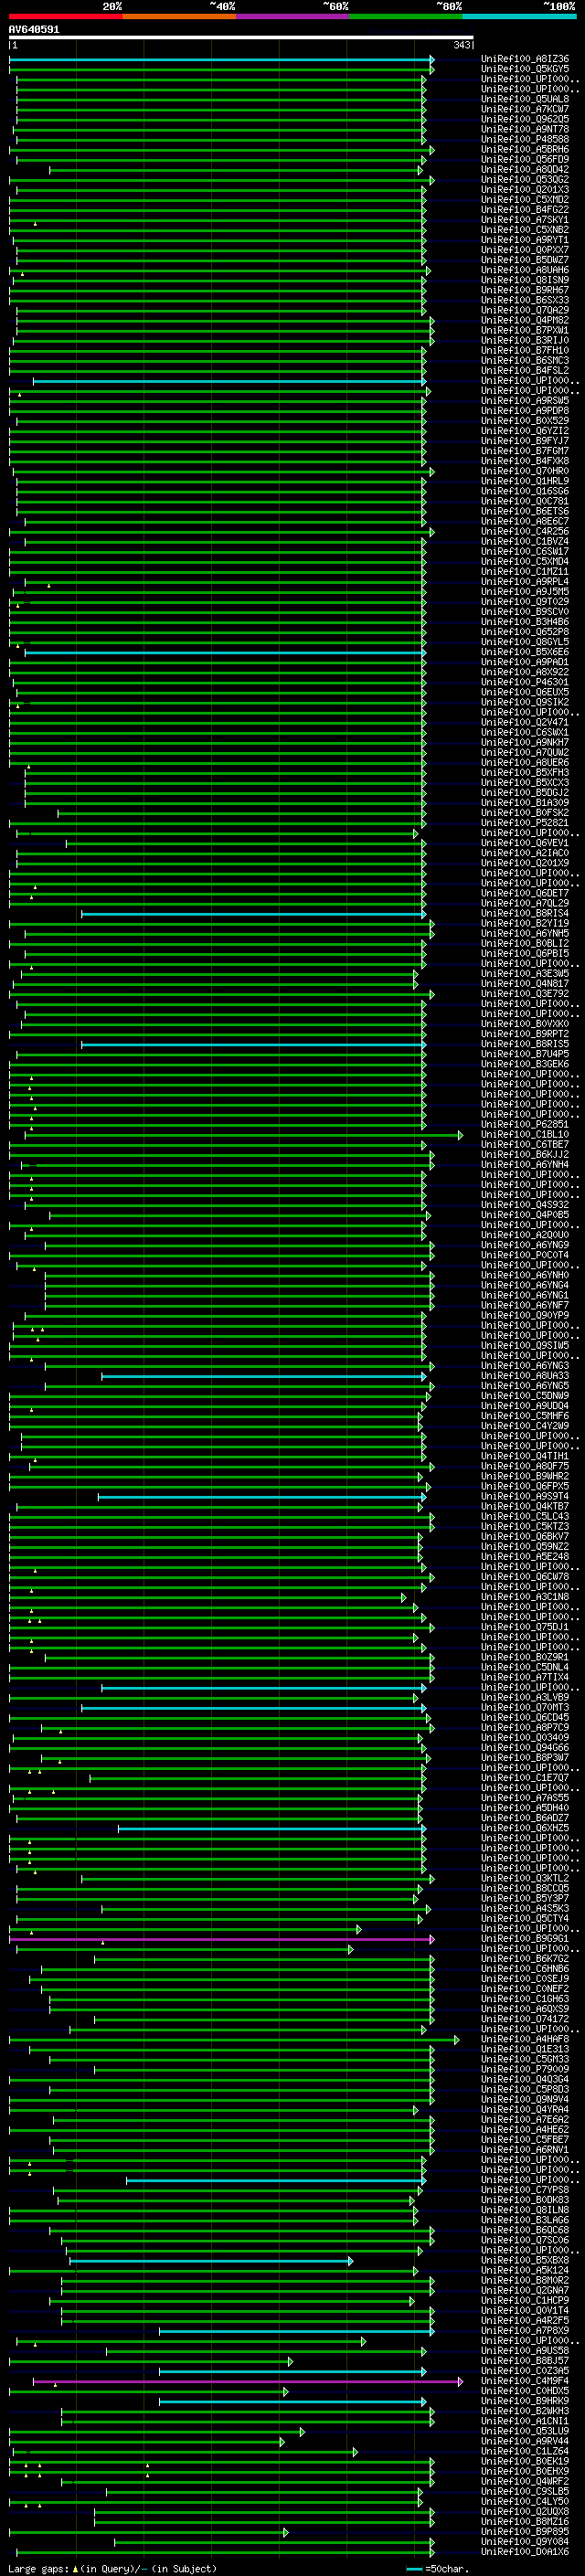Click the magenta alignment bar for UniRef100_B9G9G1
Screen dimensions: 585x2576
219,1940
